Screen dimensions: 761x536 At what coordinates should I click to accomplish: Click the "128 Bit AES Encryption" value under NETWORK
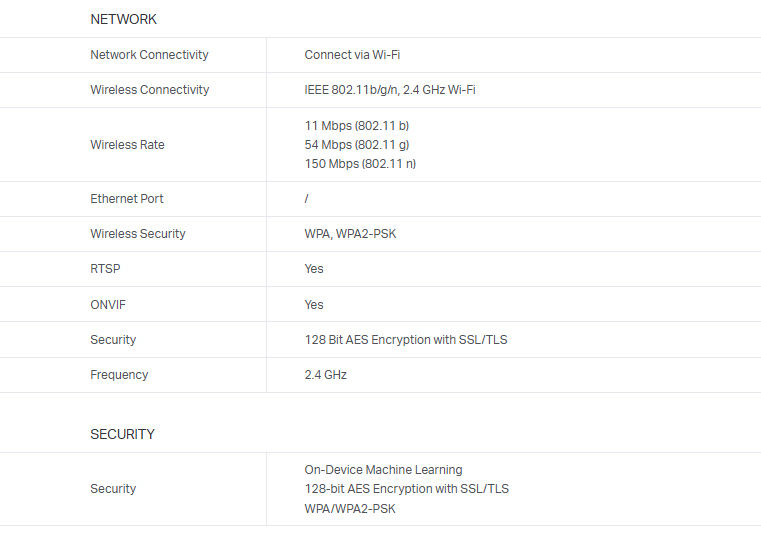point(405,340)
